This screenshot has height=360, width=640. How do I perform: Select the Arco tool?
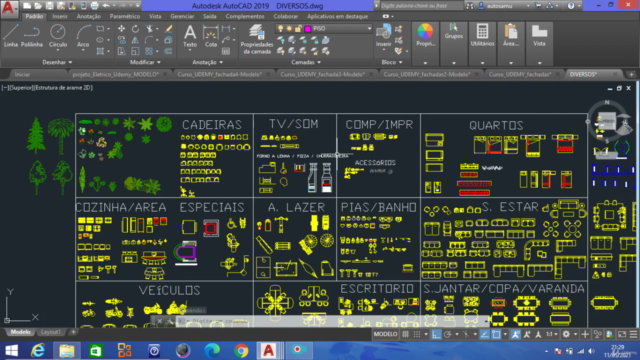(x=83, y=36)
